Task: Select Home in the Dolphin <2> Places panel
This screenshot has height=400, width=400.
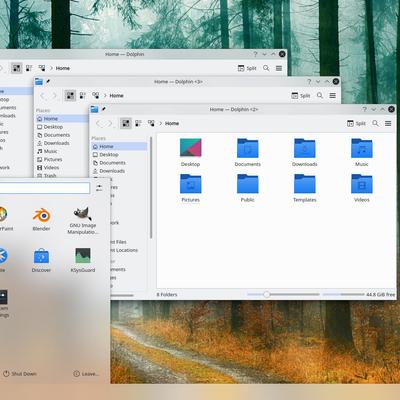Action: 119,146
